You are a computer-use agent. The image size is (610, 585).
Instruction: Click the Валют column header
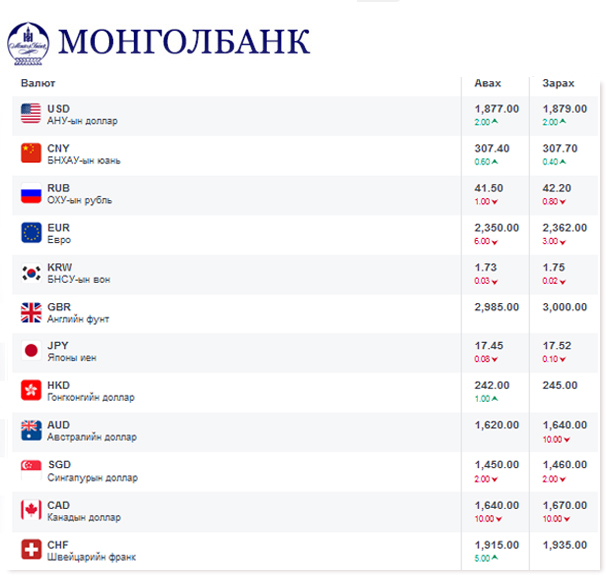pyautogui.click(x=38, y=83)
